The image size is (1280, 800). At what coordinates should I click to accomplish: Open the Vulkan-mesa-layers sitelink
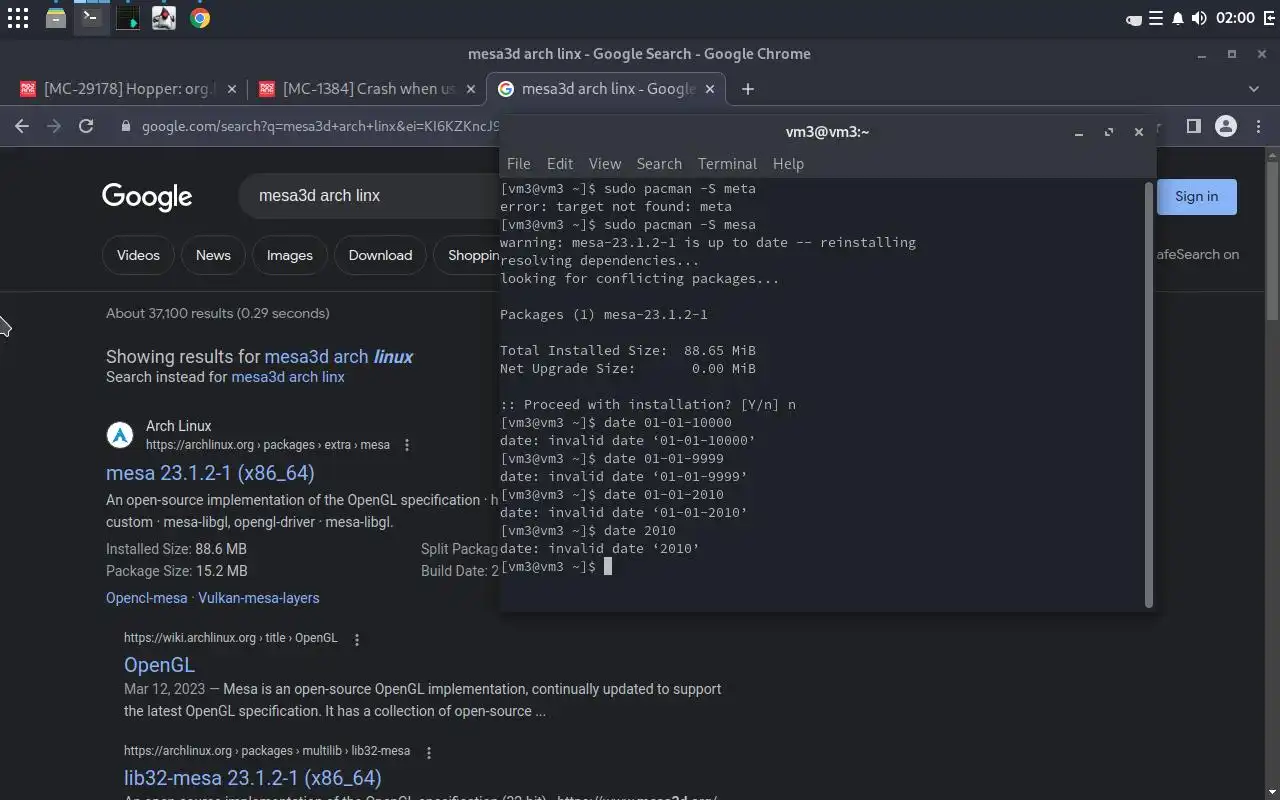pos(259,598)
